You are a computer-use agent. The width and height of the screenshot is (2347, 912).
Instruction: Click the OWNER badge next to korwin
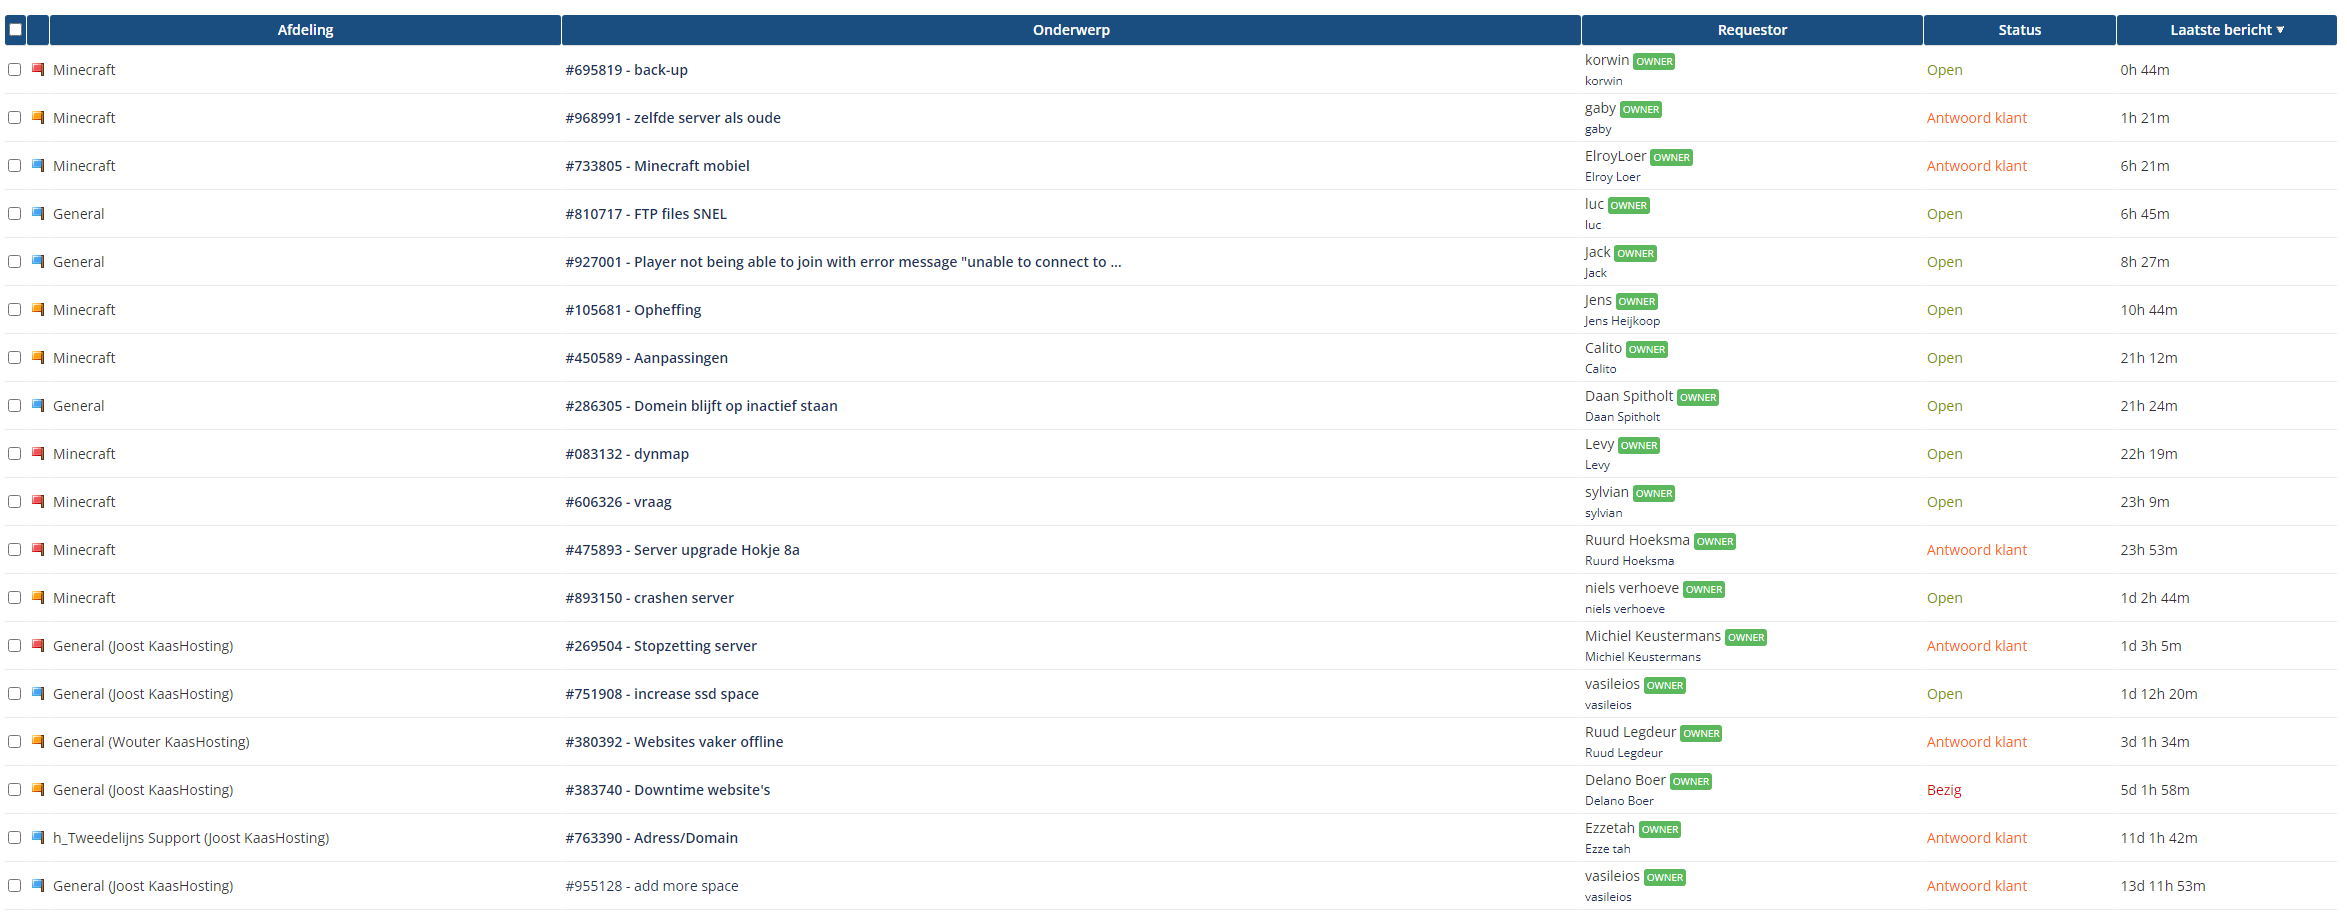click(x=1653, y=61)
